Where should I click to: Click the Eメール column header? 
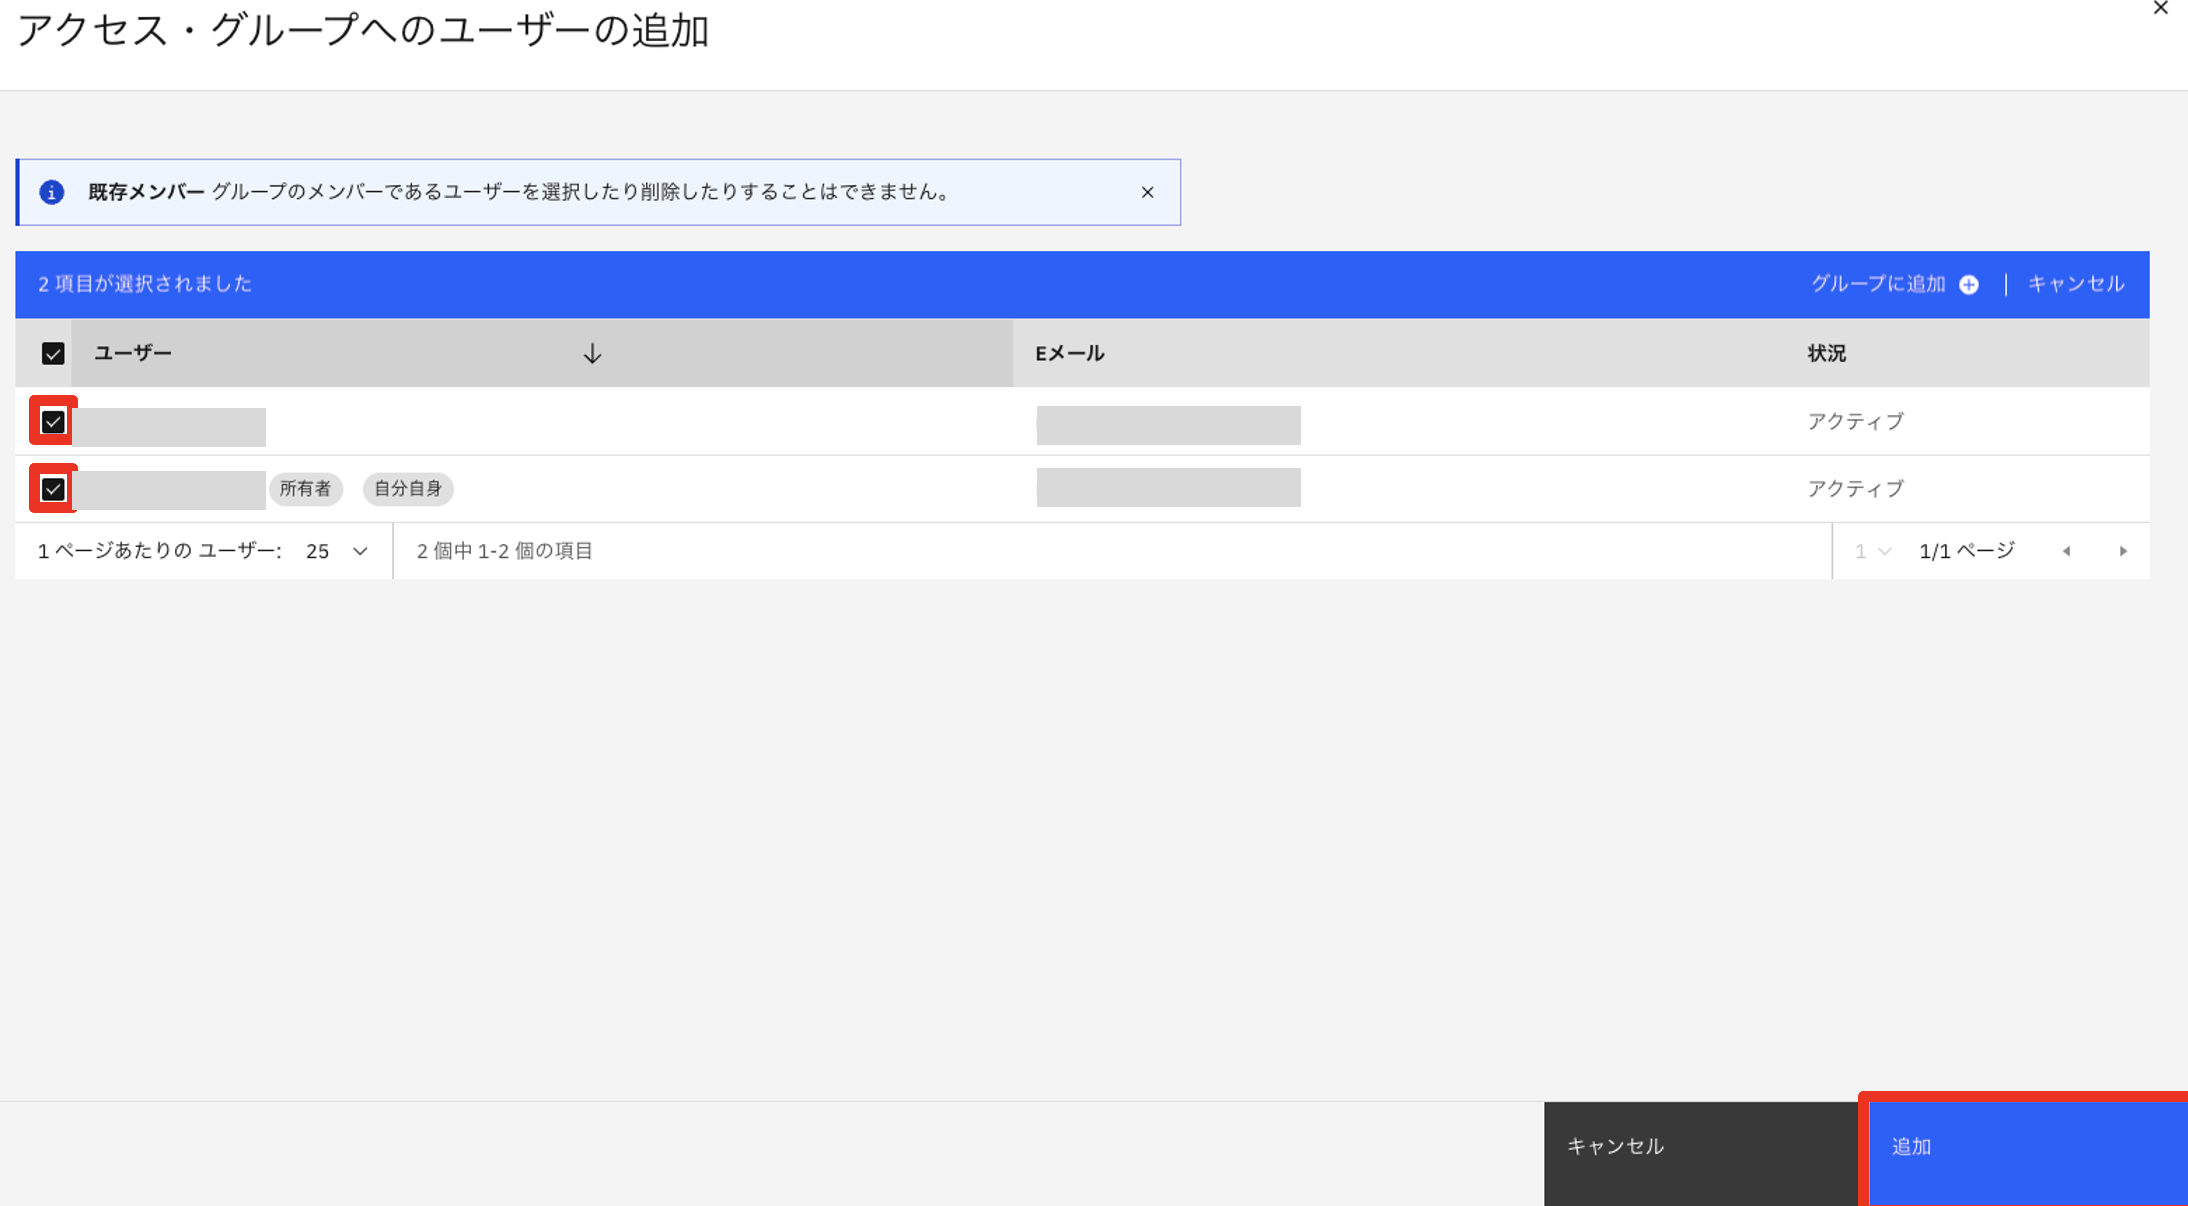(x=1069, y=354)
